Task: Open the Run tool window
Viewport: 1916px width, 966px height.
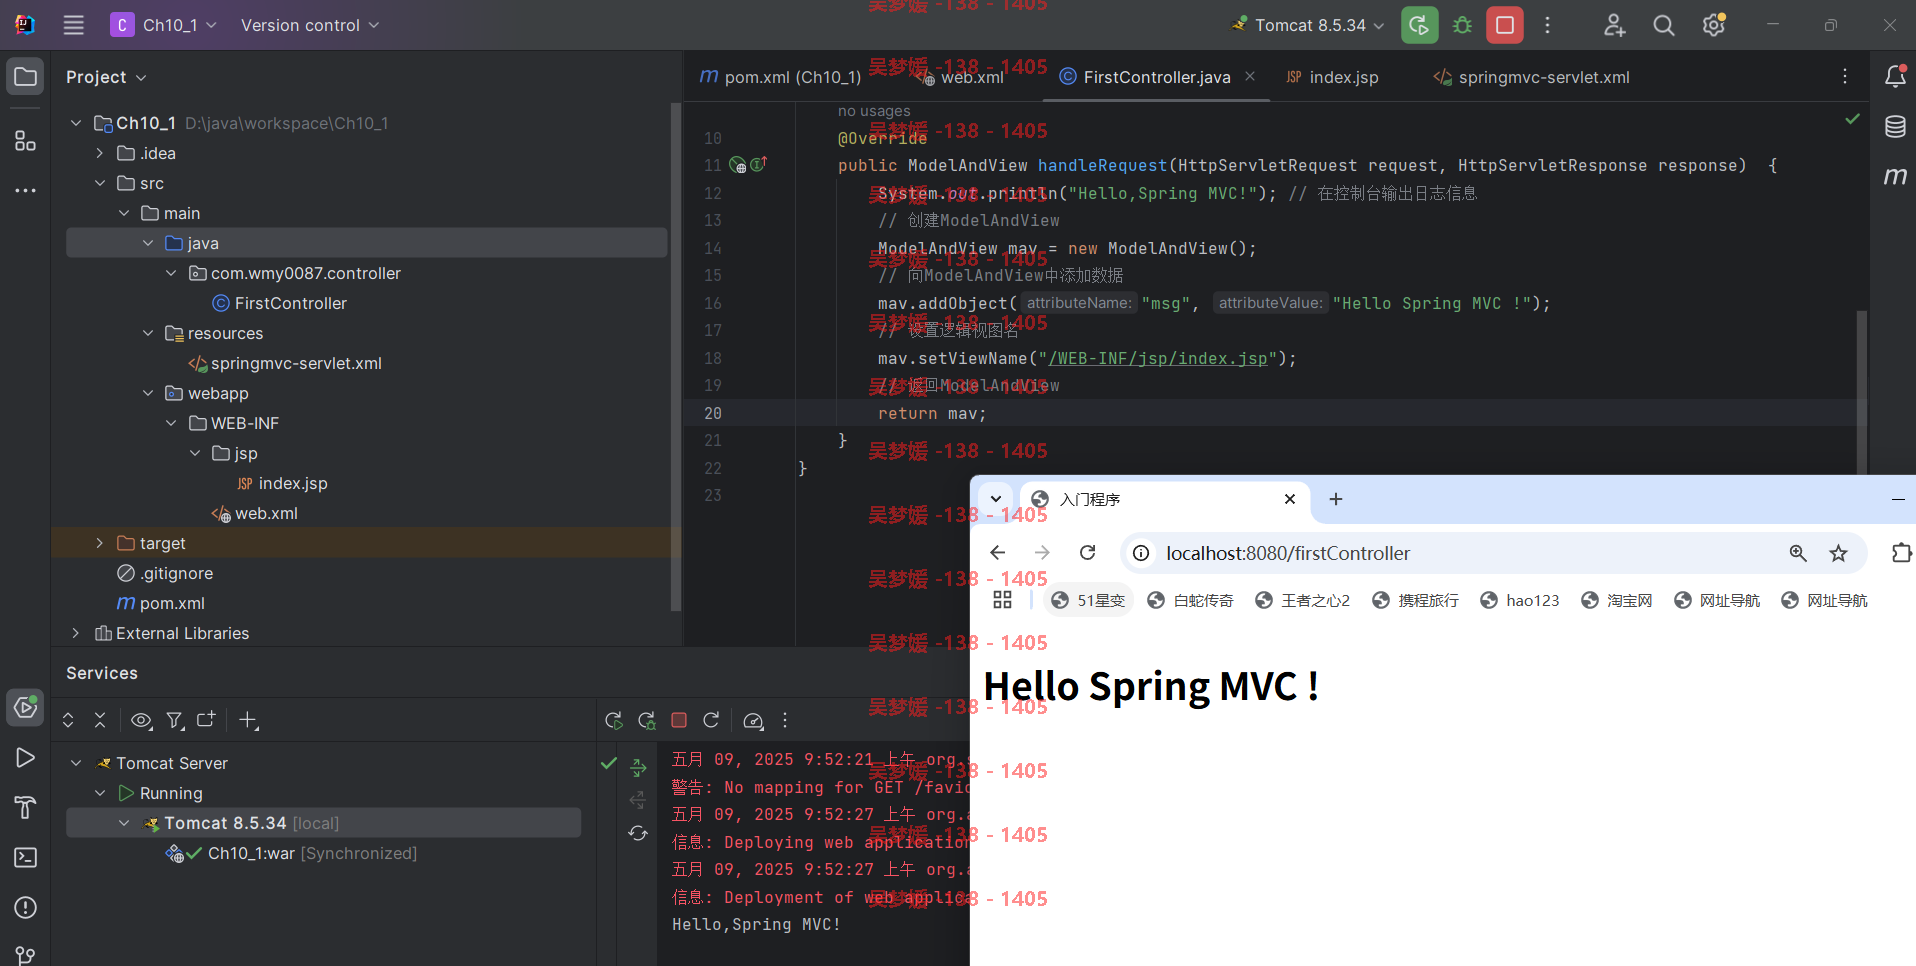Action: pos(26,757)
